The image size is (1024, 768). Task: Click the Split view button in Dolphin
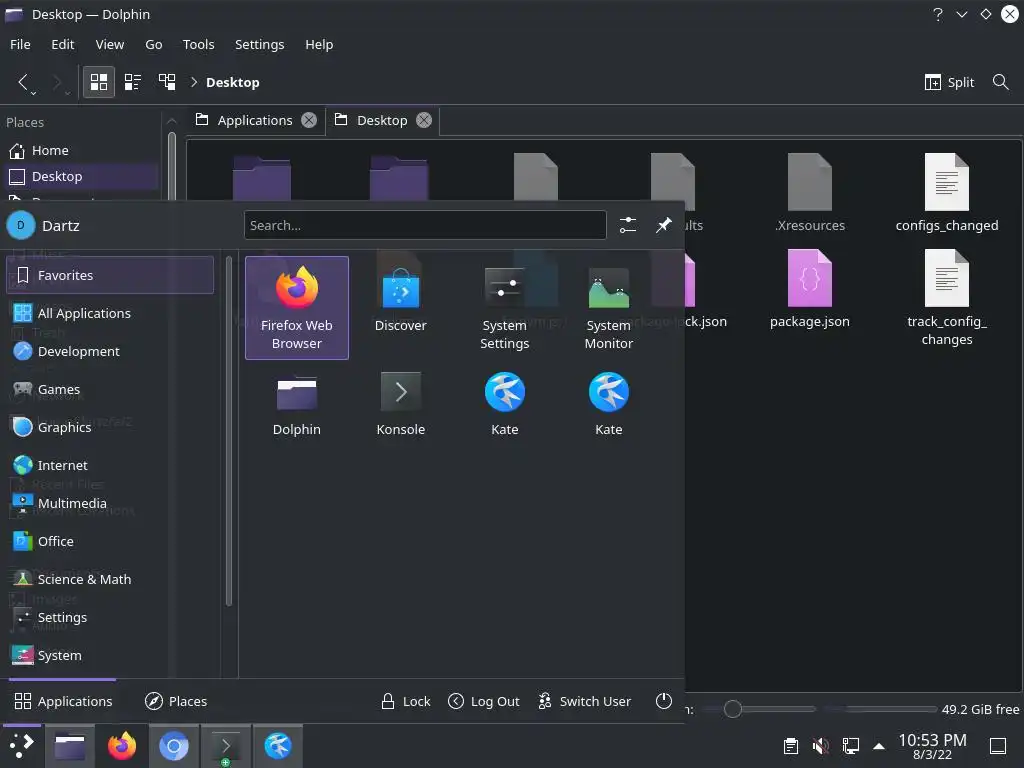click(x=950, y=82)
